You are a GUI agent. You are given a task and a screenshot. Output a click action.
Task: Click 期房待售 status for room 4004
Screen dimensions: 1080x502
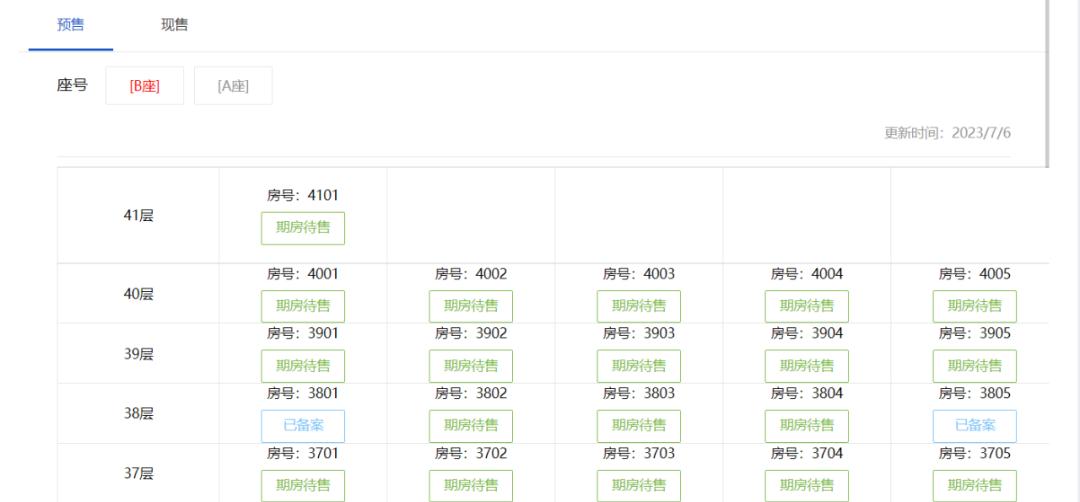click(807, 306)
